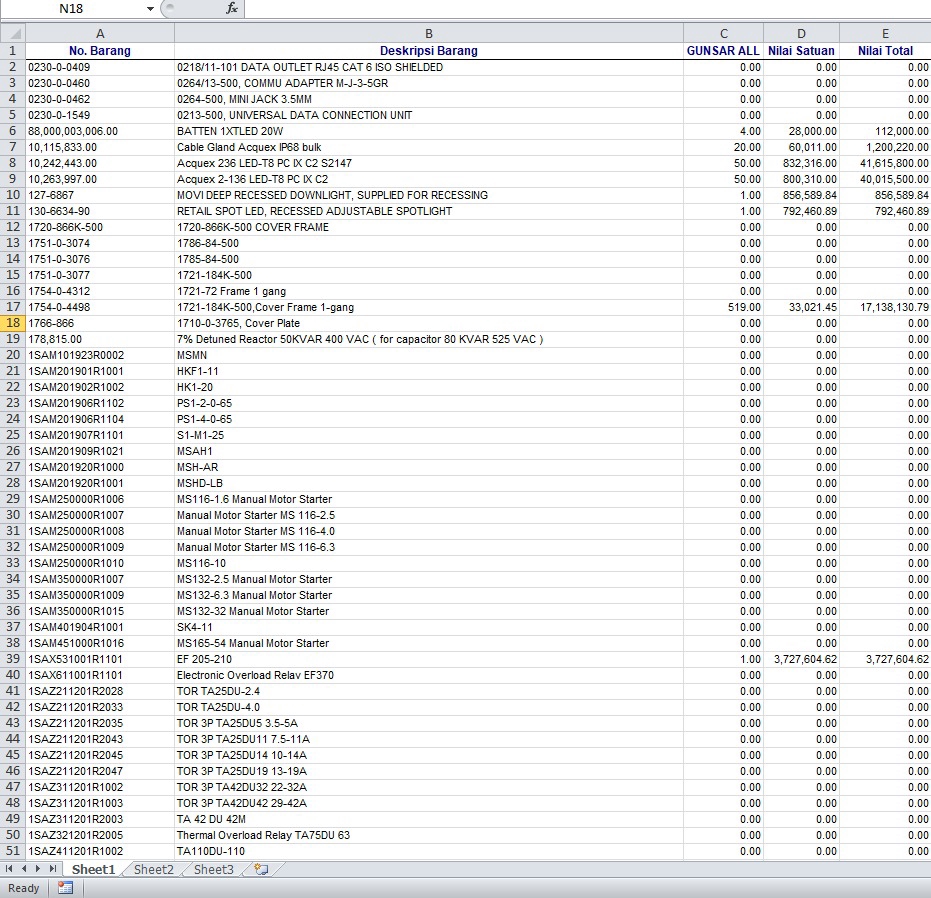
Task: Click the Insert Function (fx) icon
Action: pos(232,8)
